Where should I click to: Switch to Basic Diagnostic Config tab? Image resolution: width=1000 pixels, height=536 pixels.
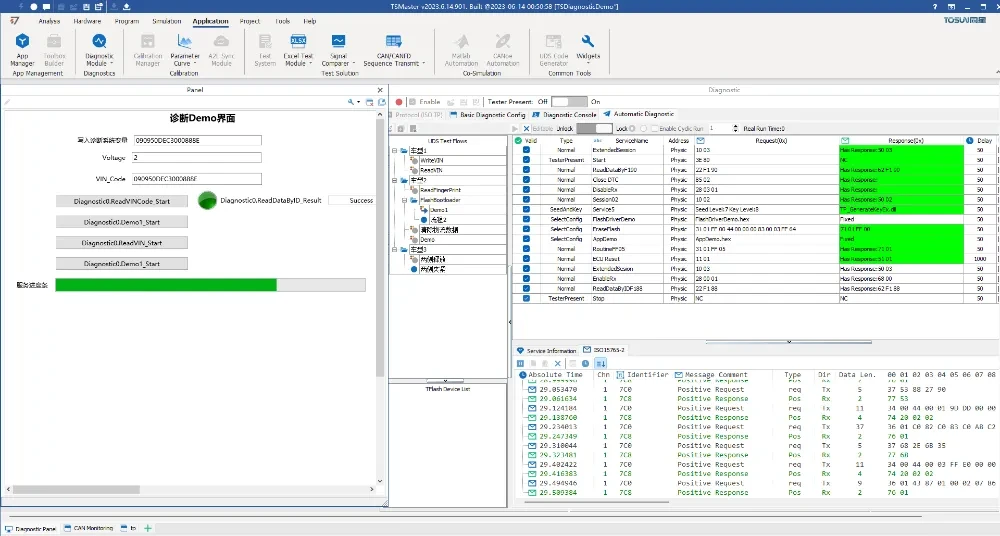[x=487, y=115]
